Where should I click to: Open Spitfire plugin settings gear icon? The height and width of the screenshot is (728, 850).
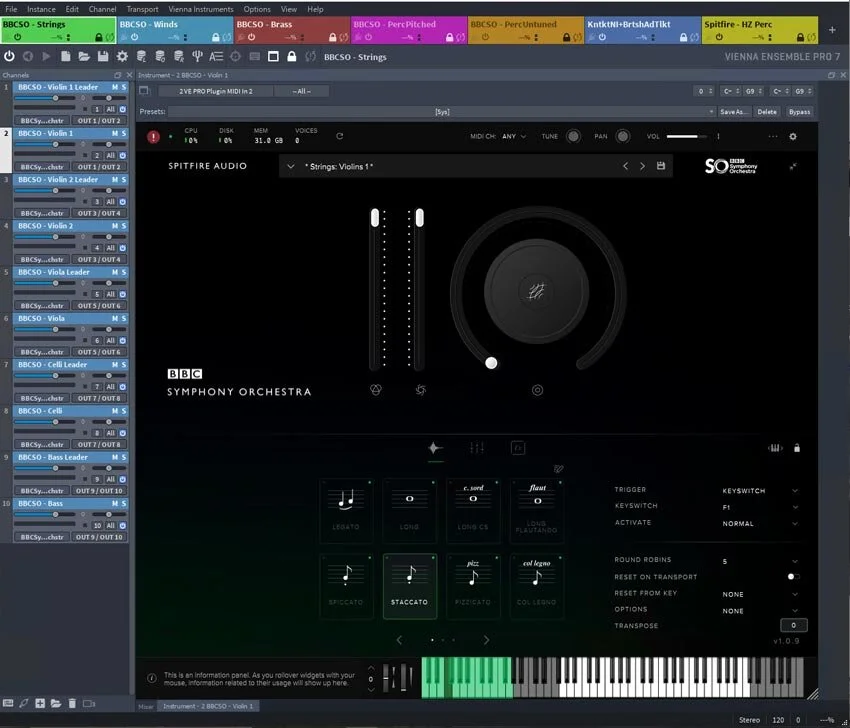point(793,137)
